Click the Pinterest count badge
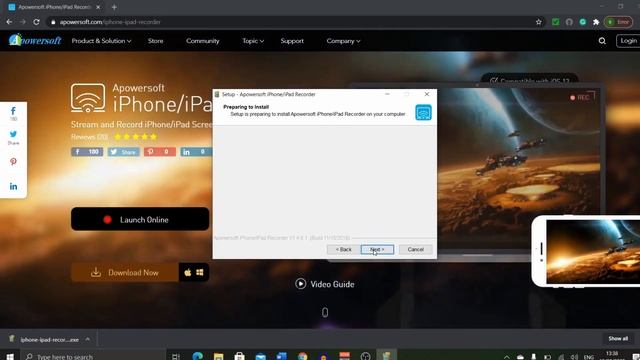640x360 pixels. pyautogui.click(x=160, y=152)
